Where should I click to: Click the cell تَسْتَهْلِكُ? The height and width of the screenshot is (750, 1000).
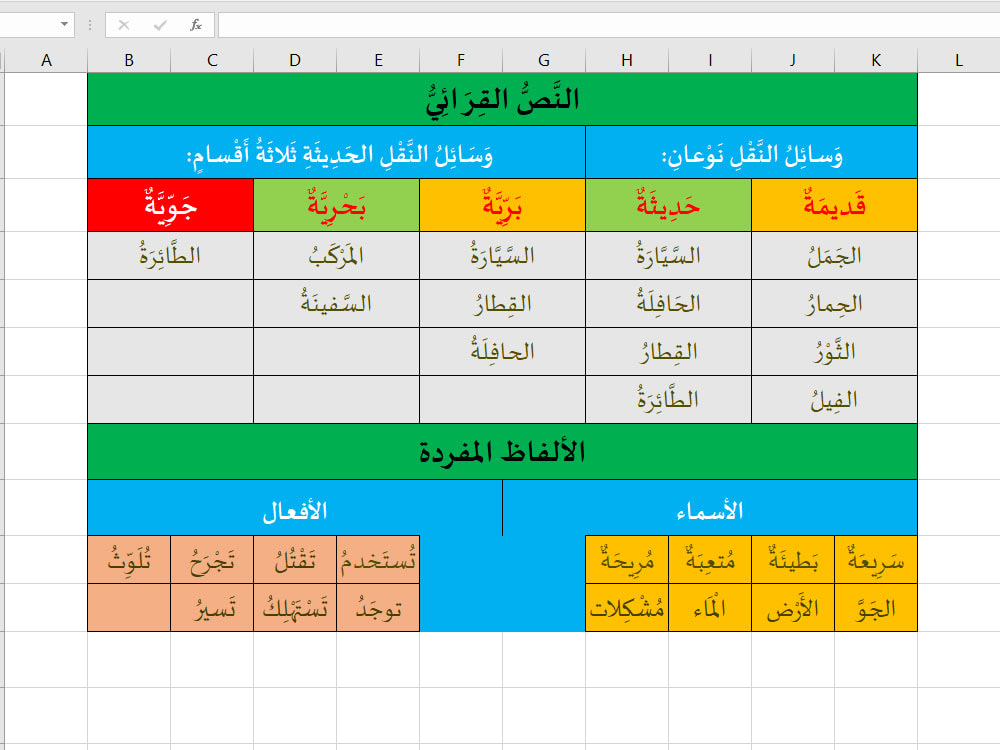coord(295,608)
